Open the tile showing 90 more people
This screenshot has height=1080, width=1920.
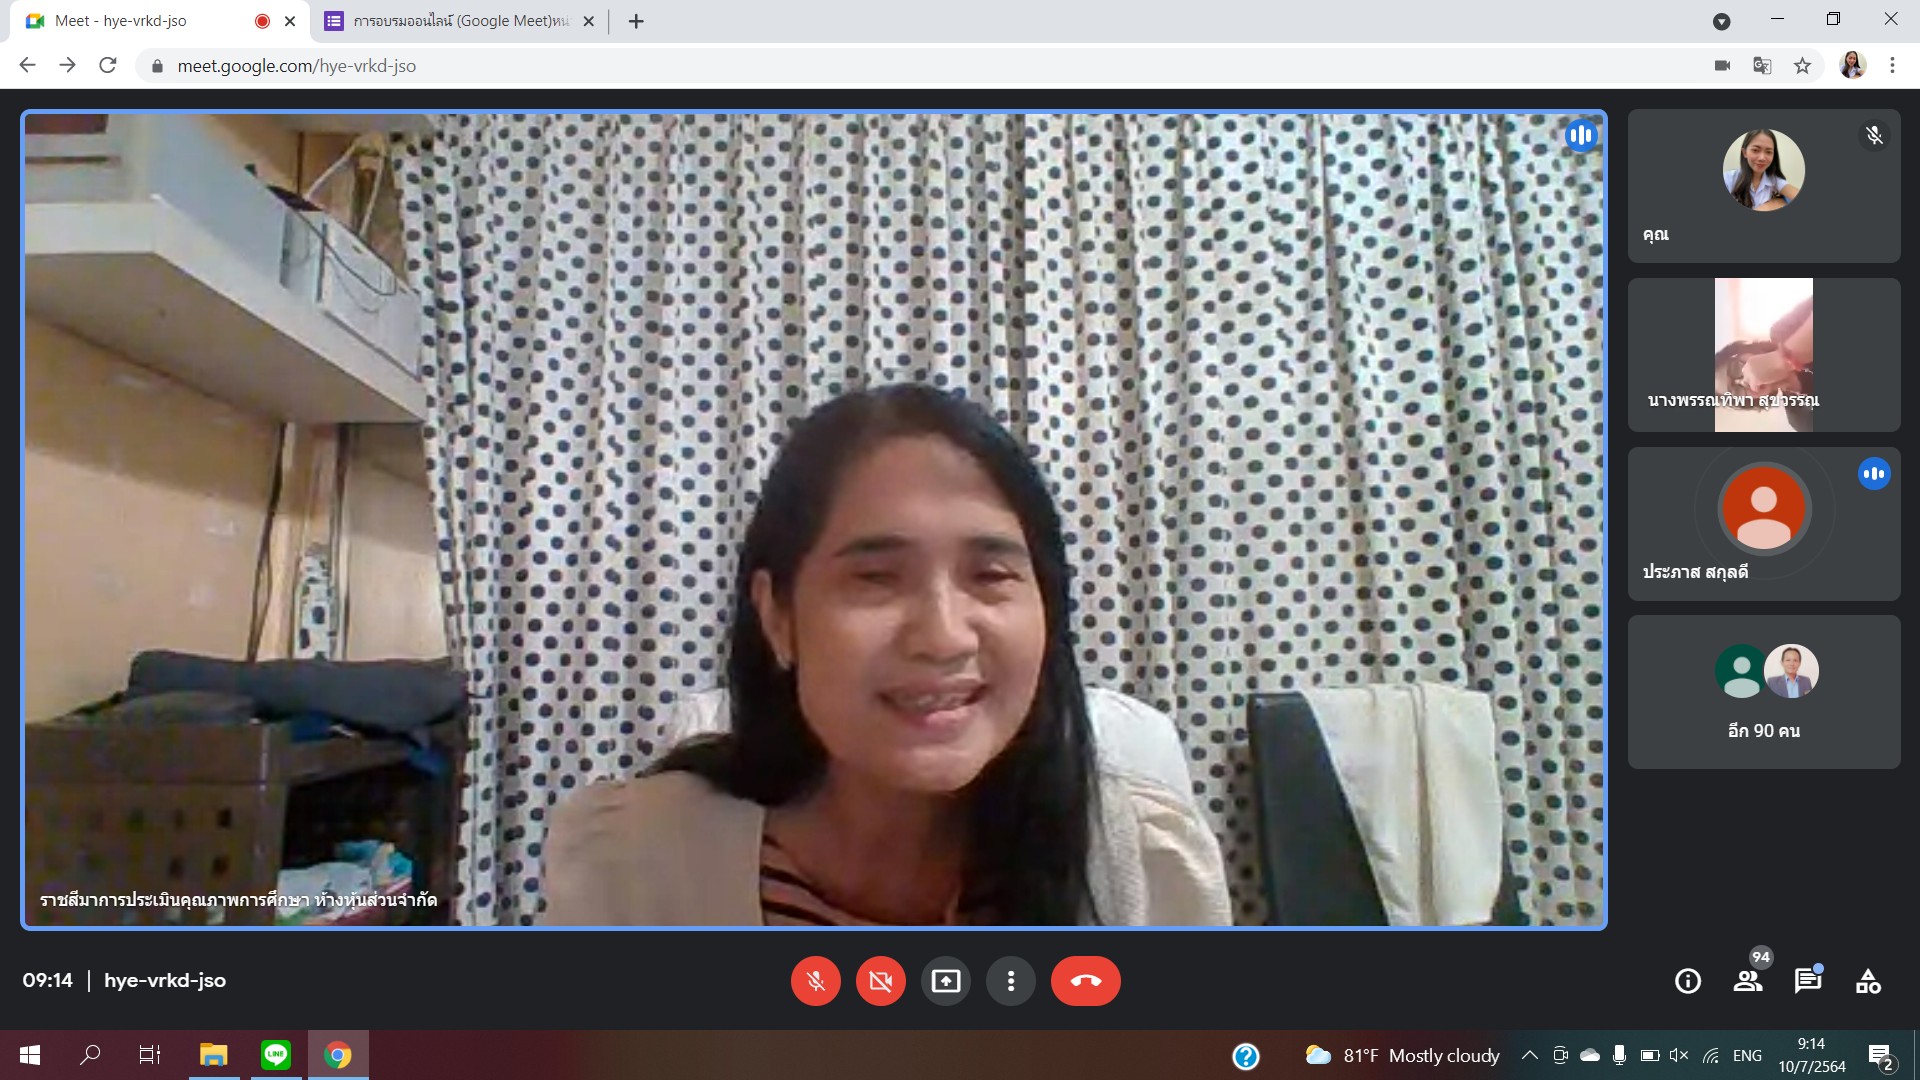point(1763,692)
